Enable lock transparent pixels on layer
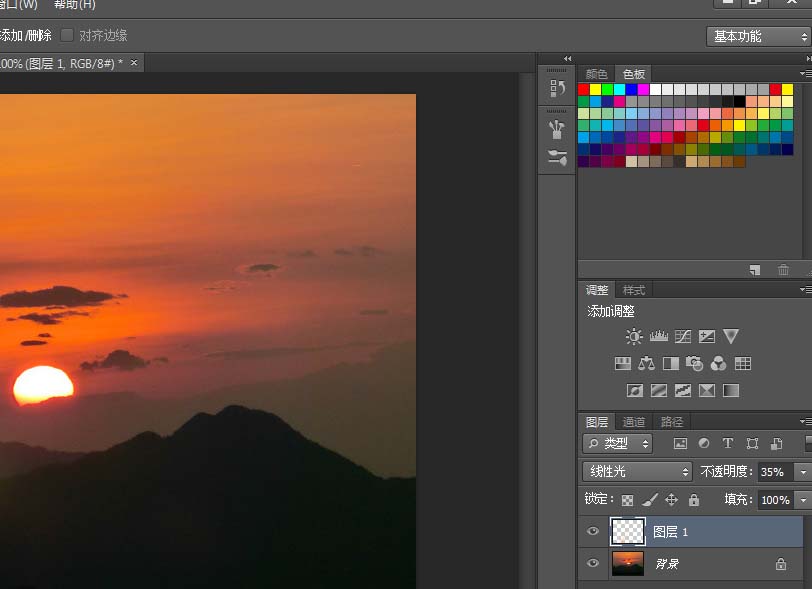The width and height of the screenshot is (812, 589). (x=627, y=500)
